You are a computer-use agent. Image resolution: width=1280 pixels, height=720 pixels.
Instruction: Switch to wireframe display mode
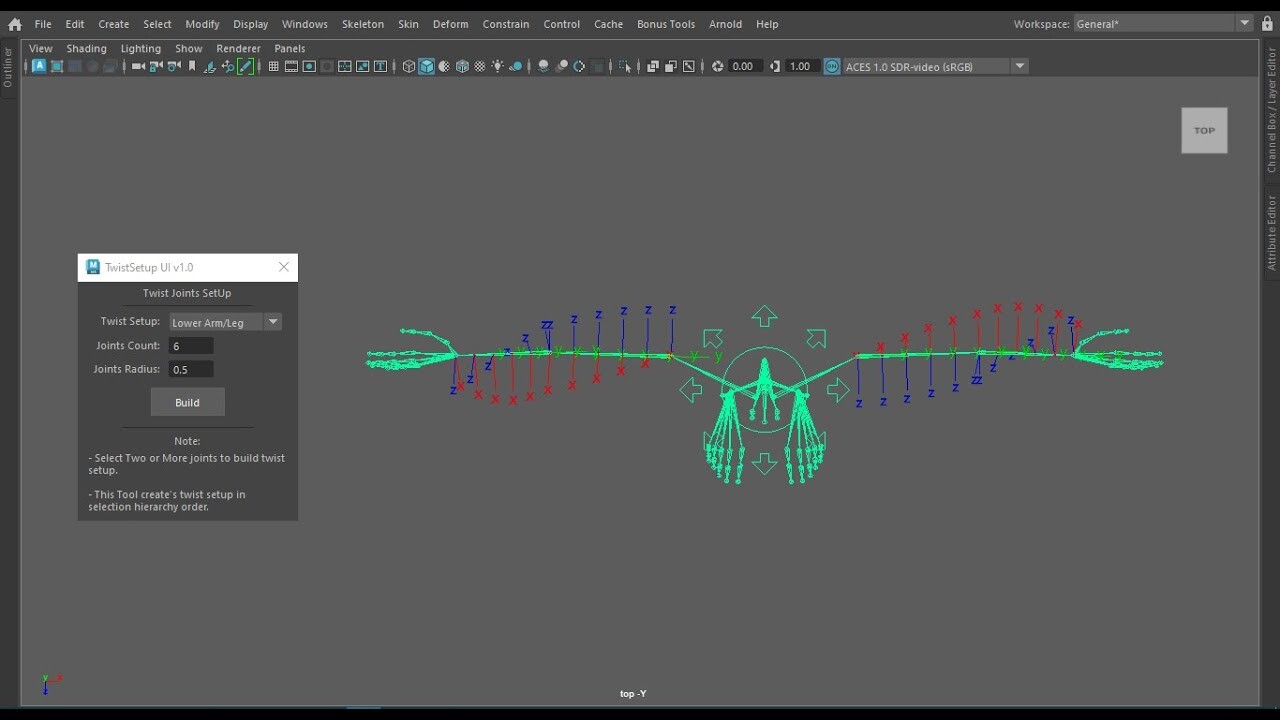[408, 66]
